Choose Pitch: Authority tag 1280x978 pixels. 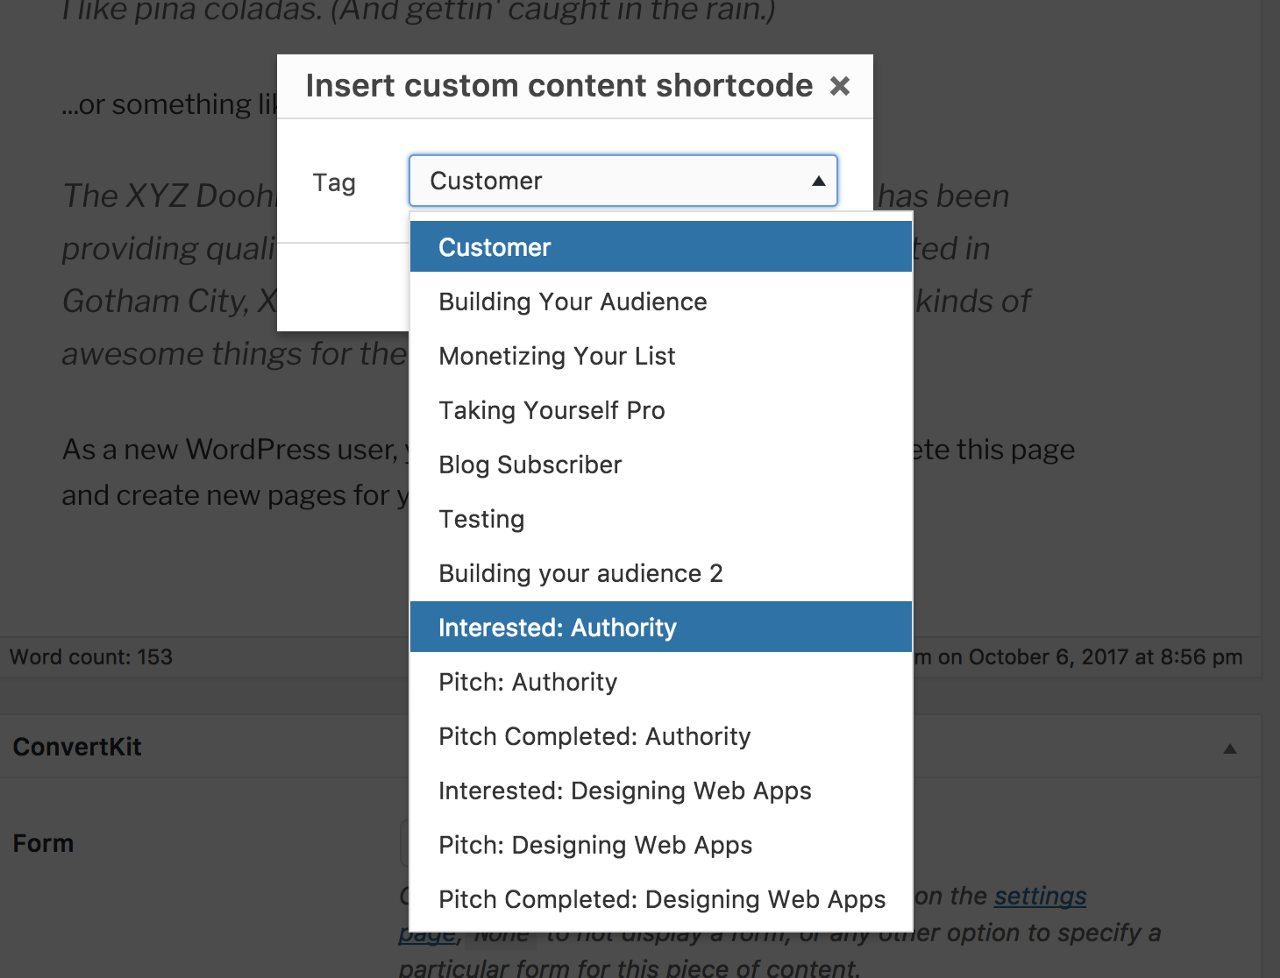click(x=661, y=682)
